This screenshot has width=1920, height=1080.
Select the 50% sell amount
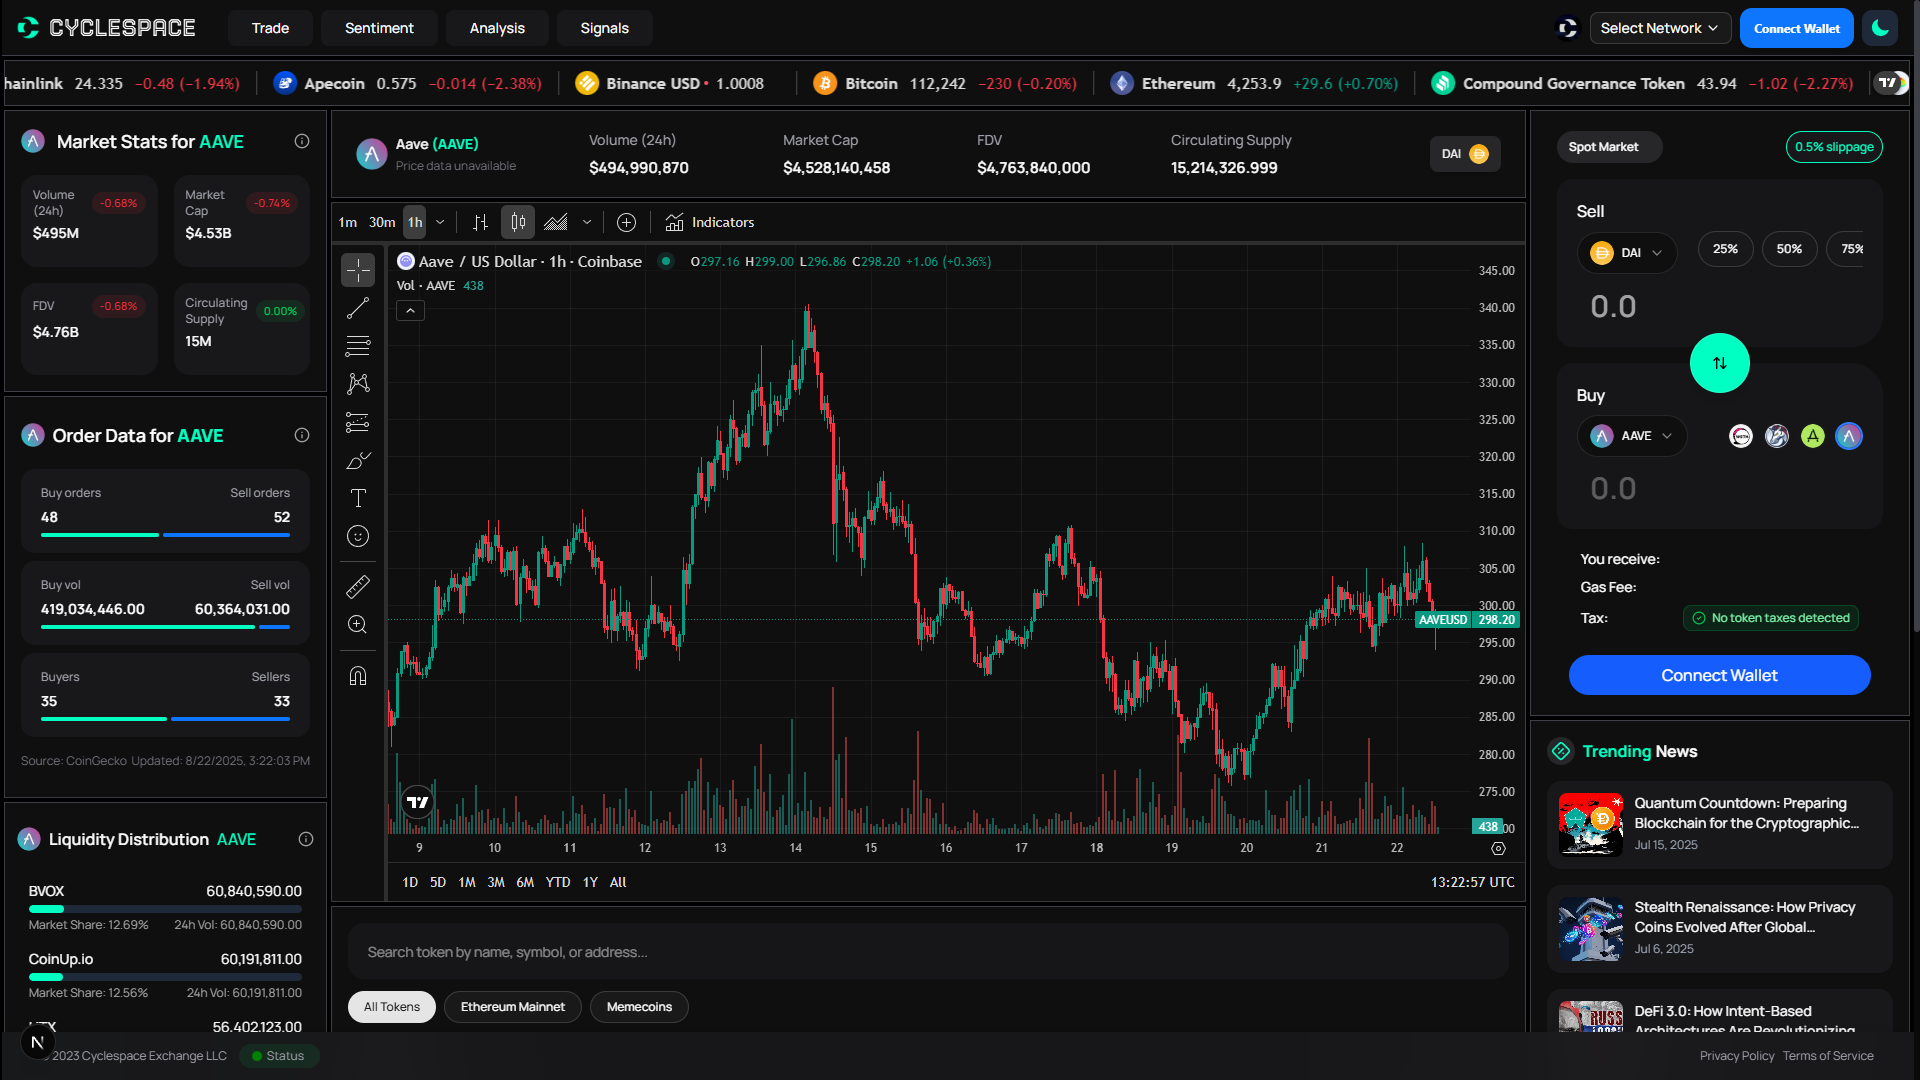pyautogui.click(x=1789, y=249)
